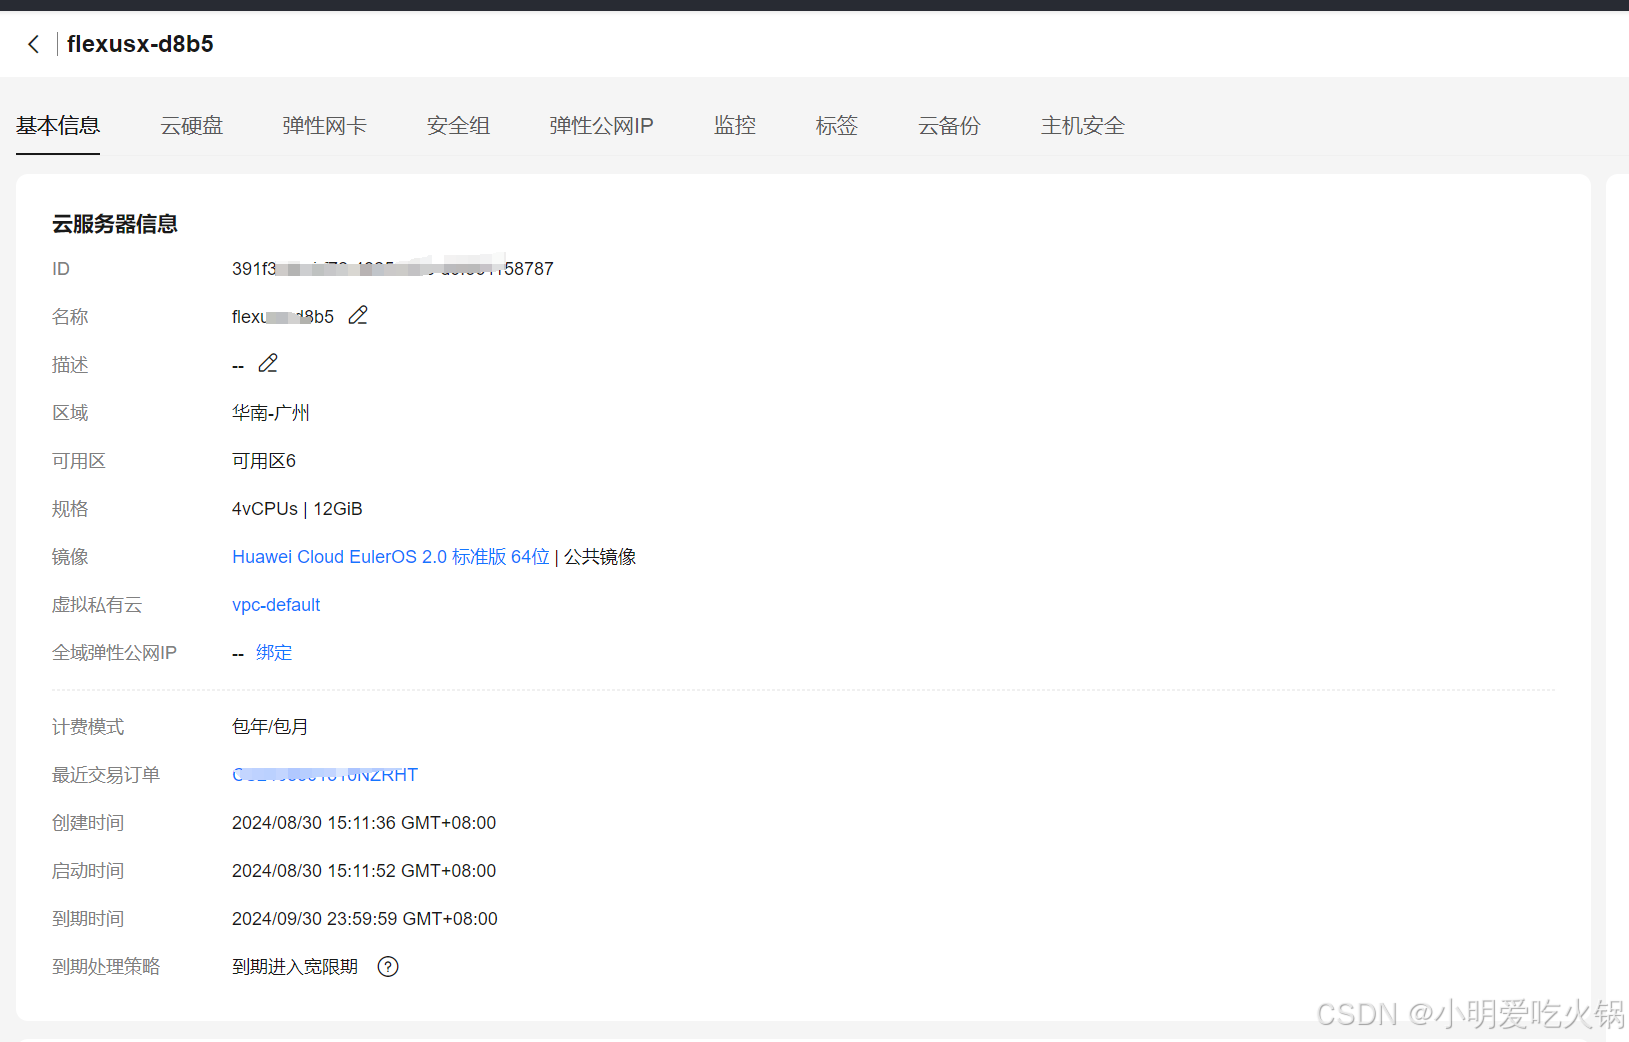Open the help tooltip next to 到期处理策略
The width and height of the screenshot is (1629, 1042).
point(388,966)
